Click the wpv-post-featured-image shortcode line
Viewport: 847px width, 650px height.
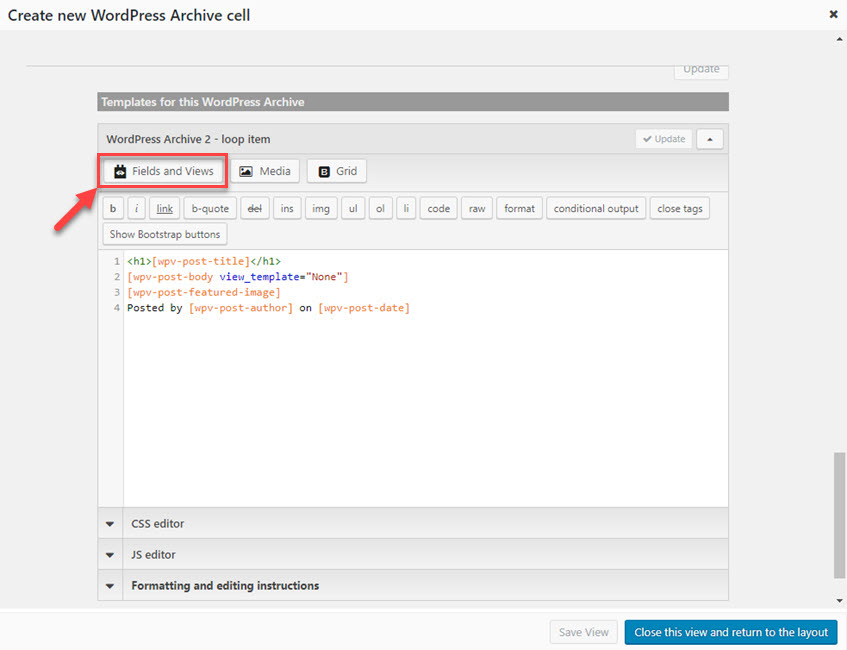[204, 292]
